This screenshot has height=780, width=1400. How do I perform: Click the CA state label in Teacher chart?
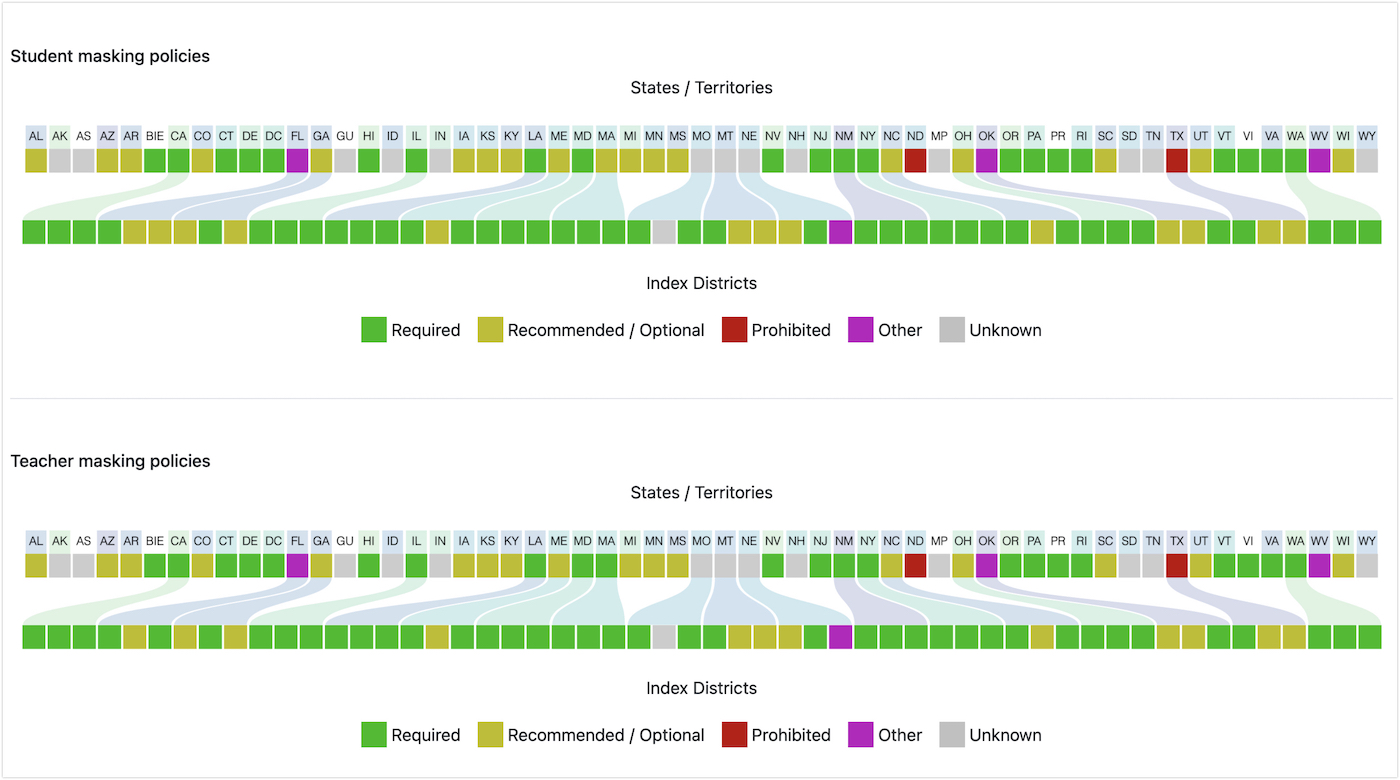point(178,541)
